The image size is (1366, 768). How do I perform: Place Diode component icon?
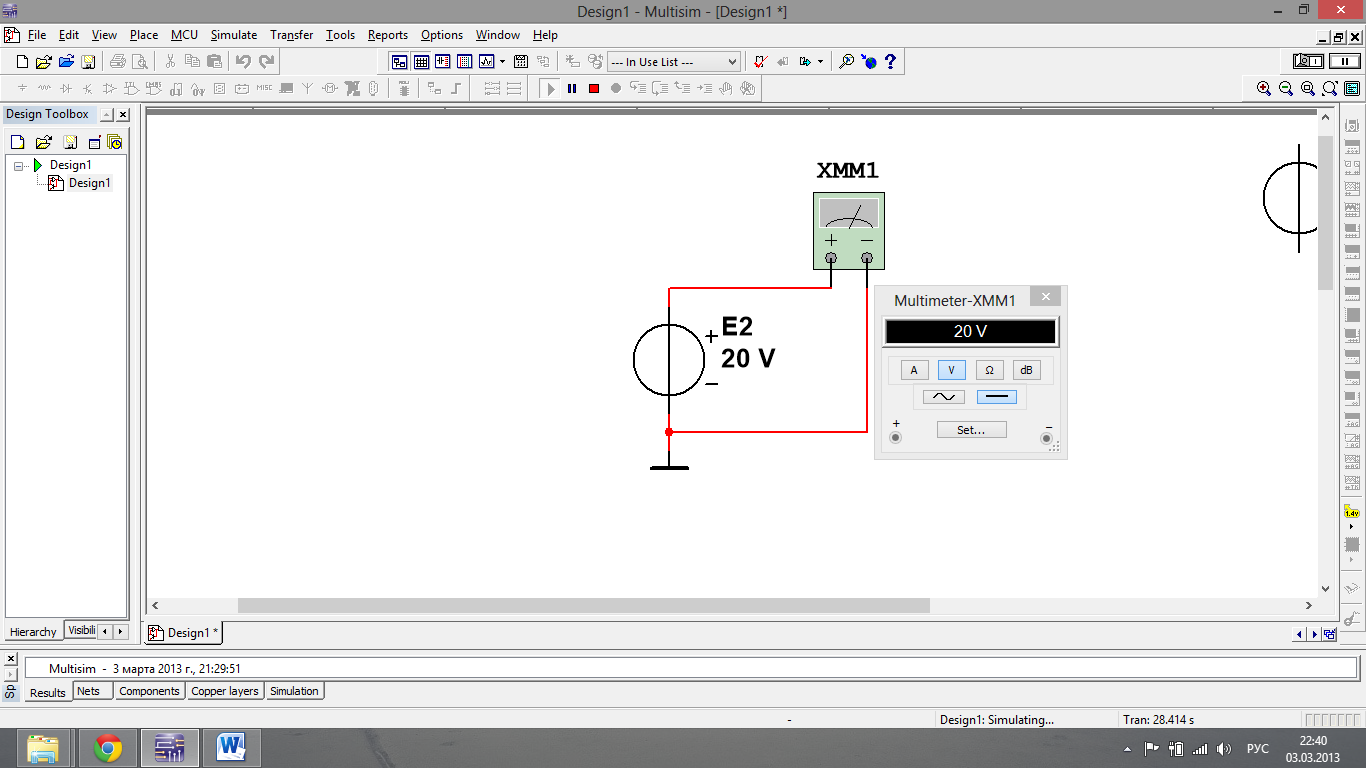[66, 88]
